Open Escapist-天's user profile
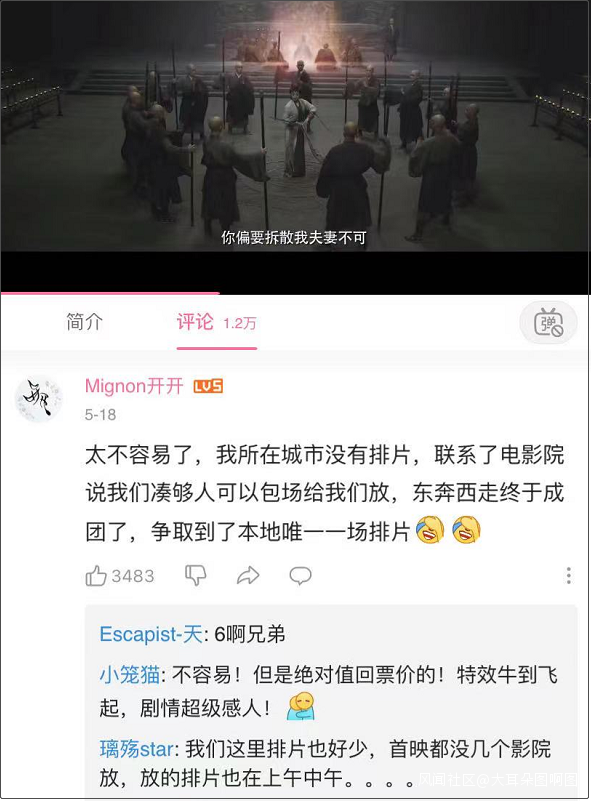 coord(151,634)
